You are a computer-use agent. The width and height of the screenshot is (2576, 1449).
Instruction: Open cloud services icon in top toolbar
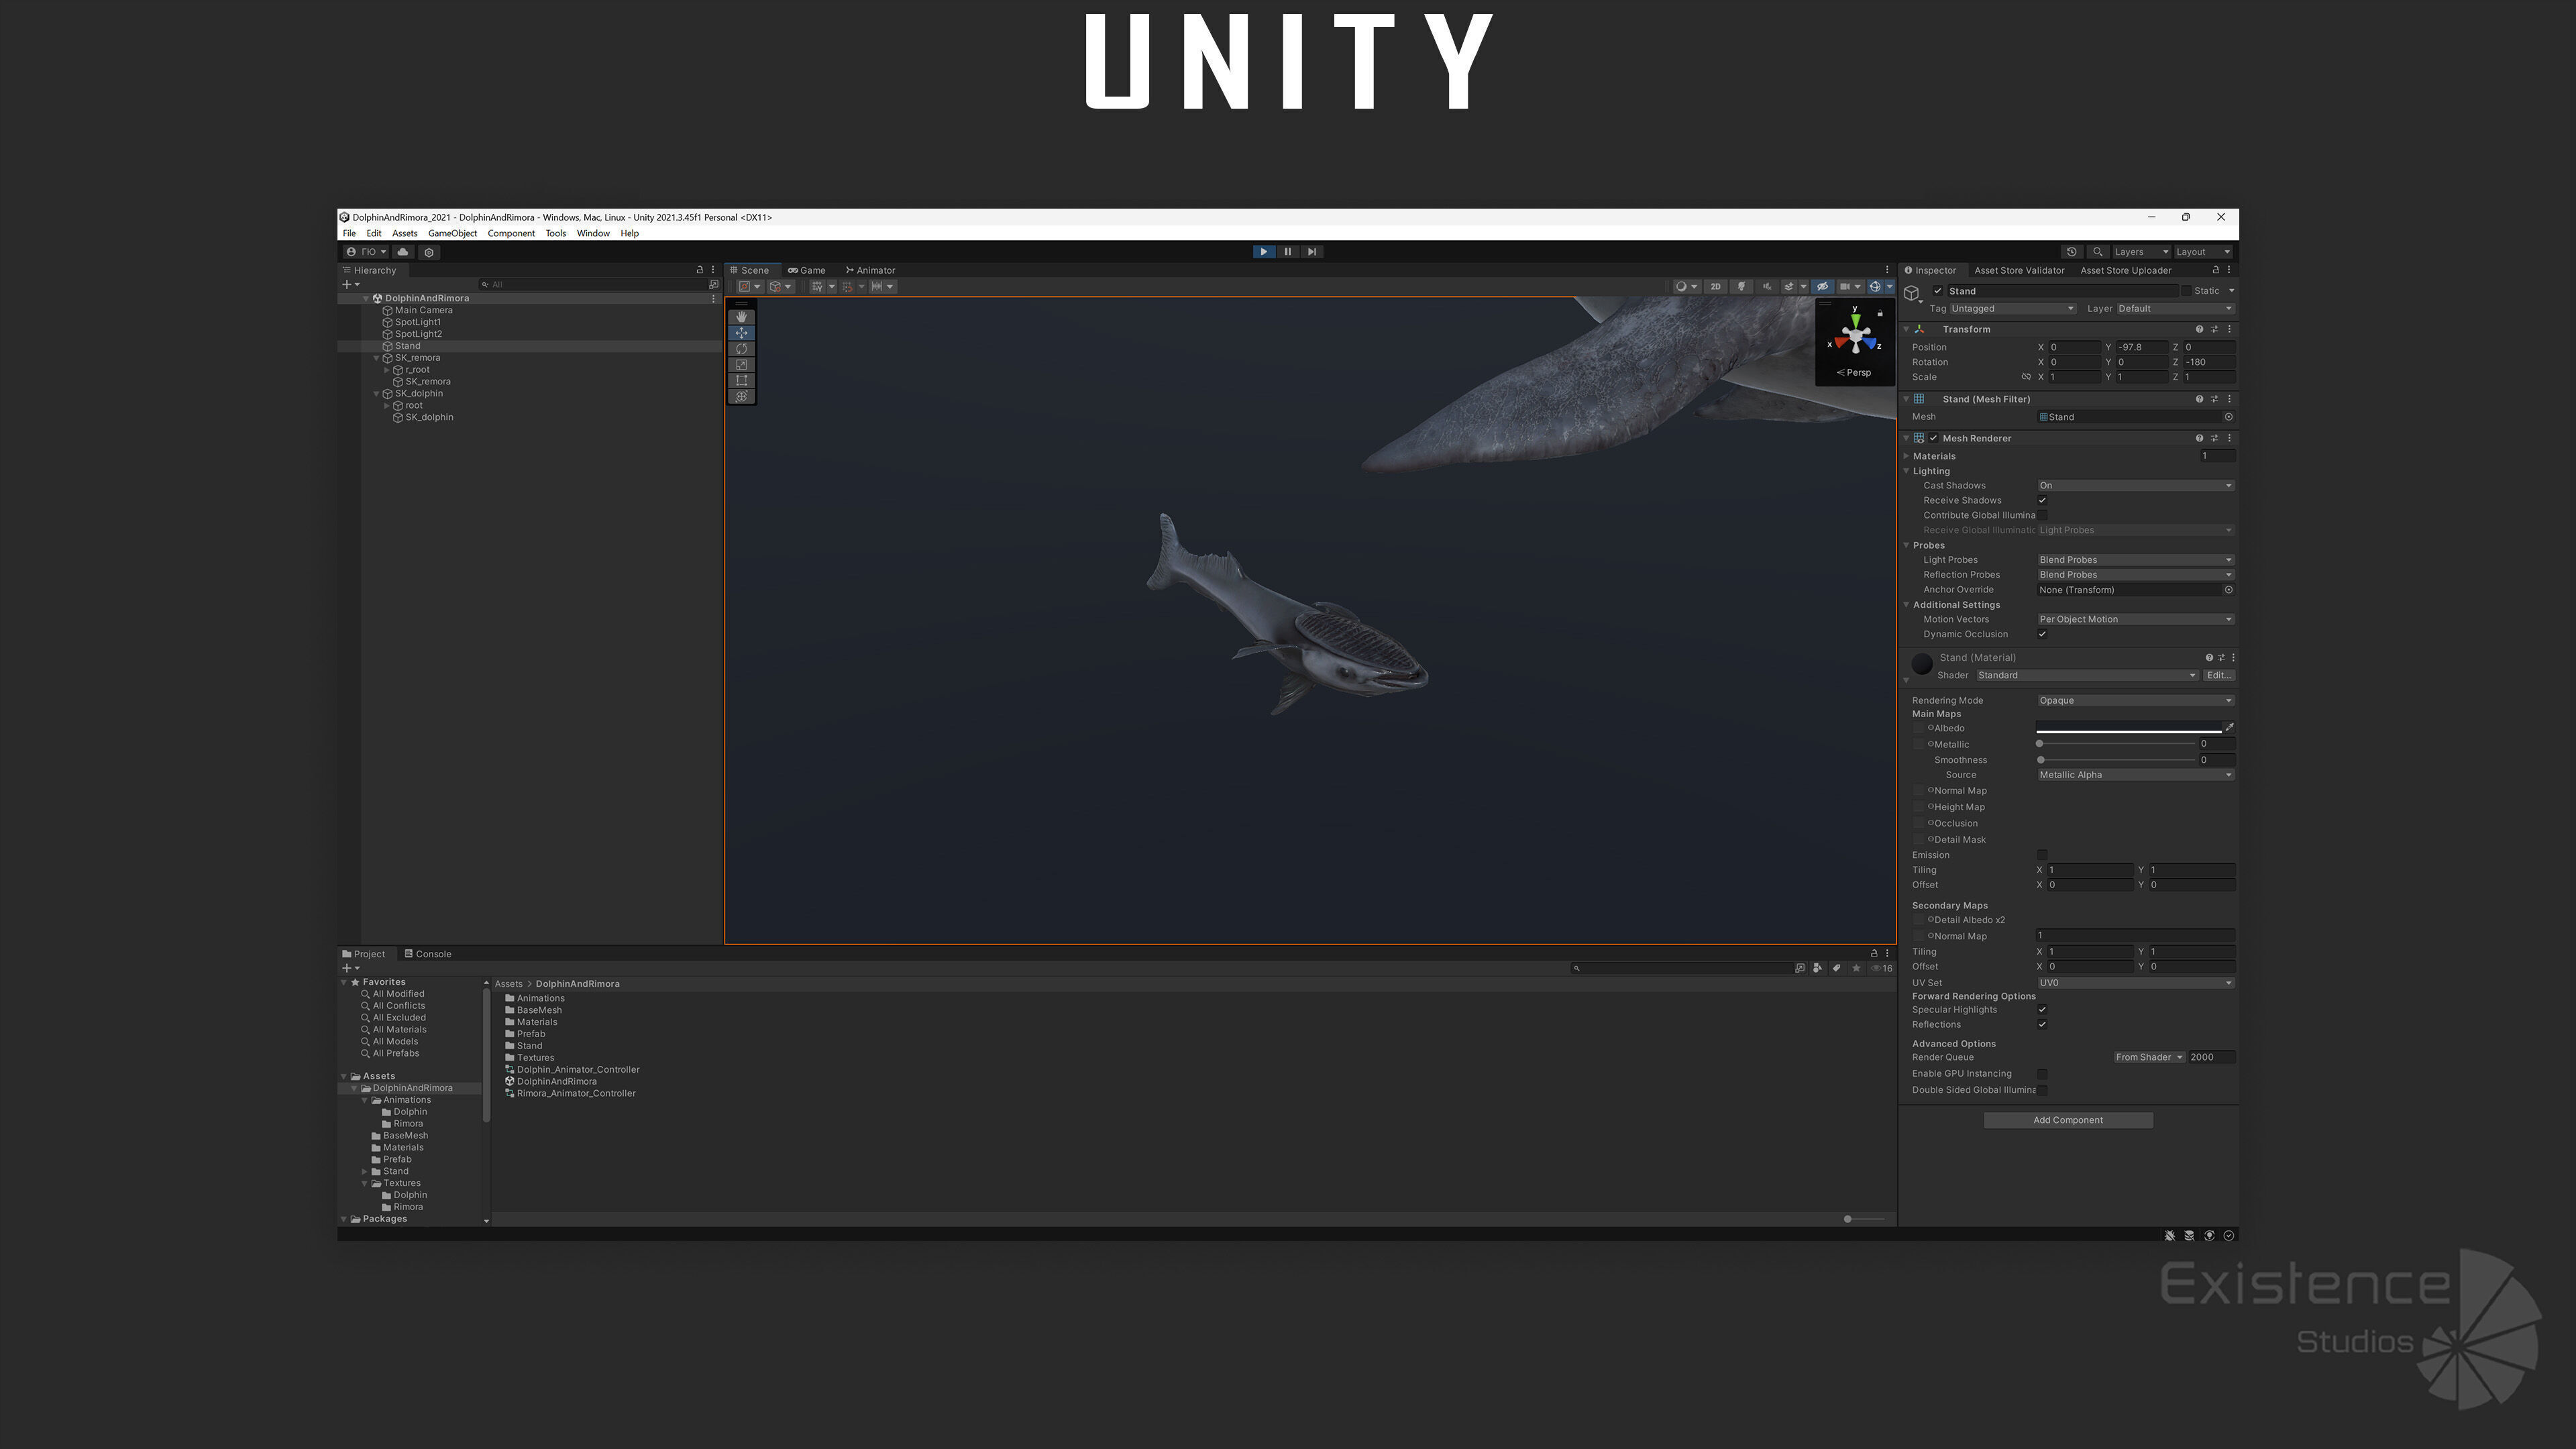click(x=403, y=252)
